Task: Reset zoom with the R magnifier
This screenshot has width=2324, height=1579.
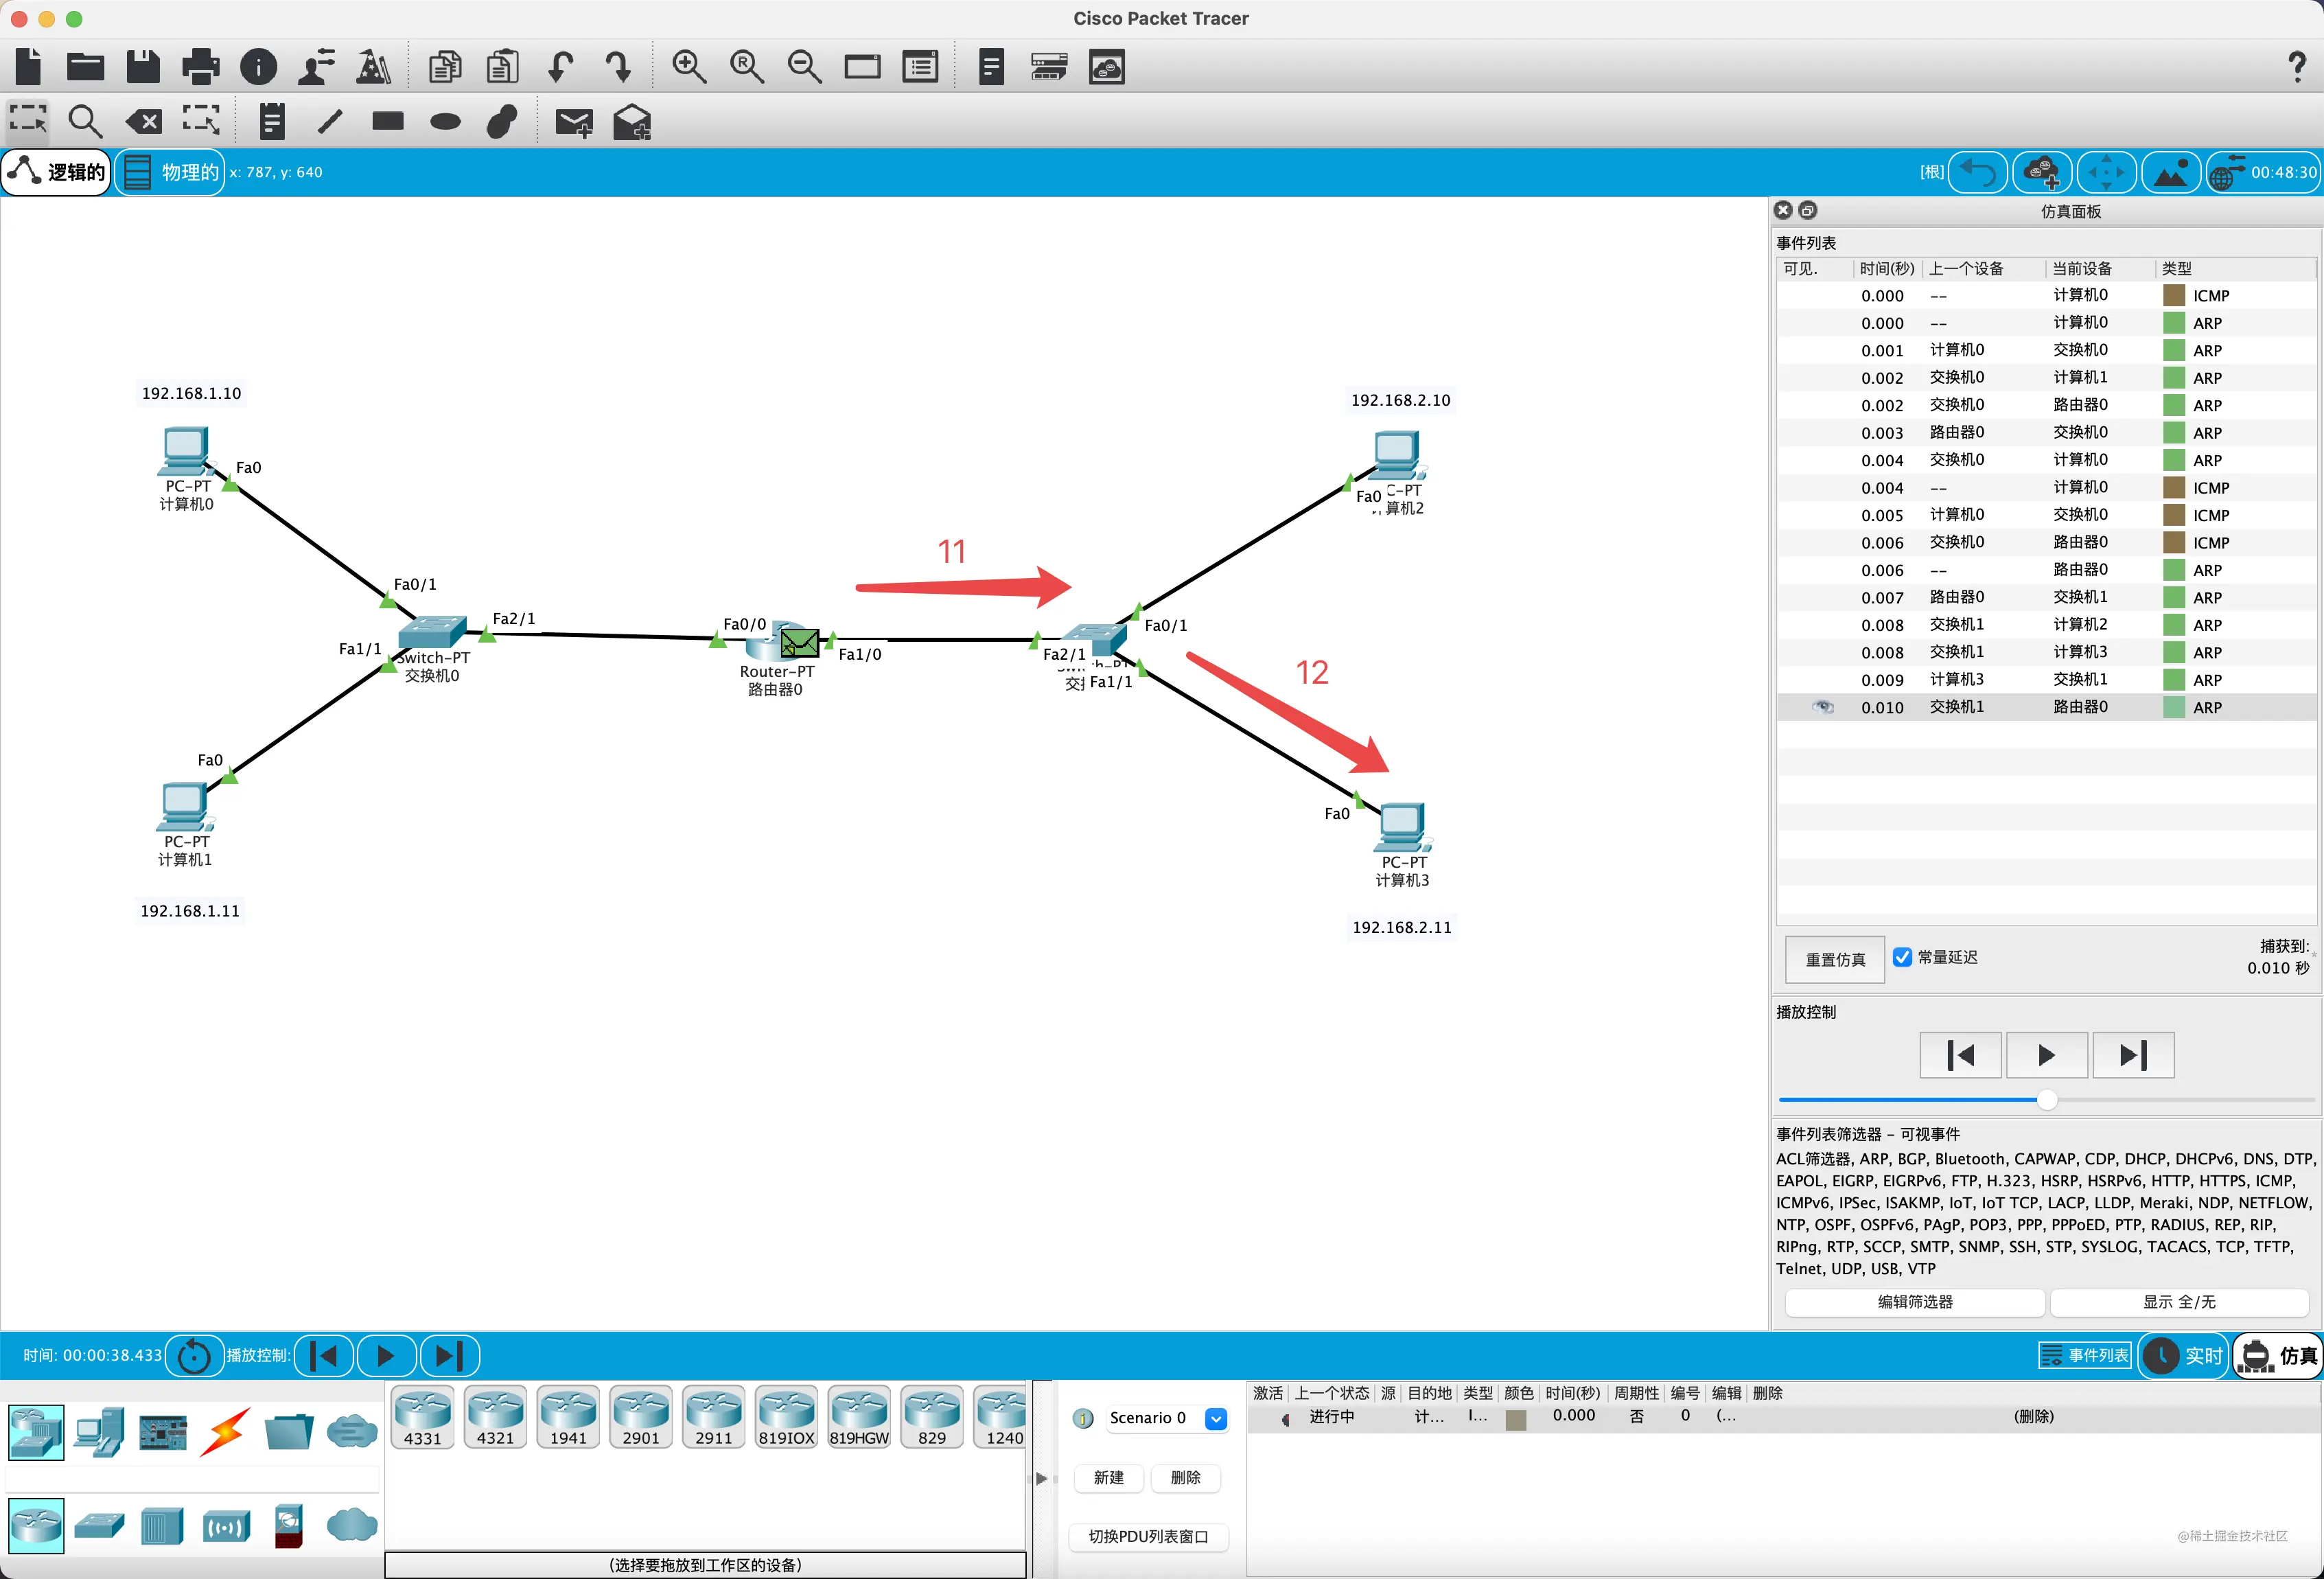Action: tap(746, 67)
